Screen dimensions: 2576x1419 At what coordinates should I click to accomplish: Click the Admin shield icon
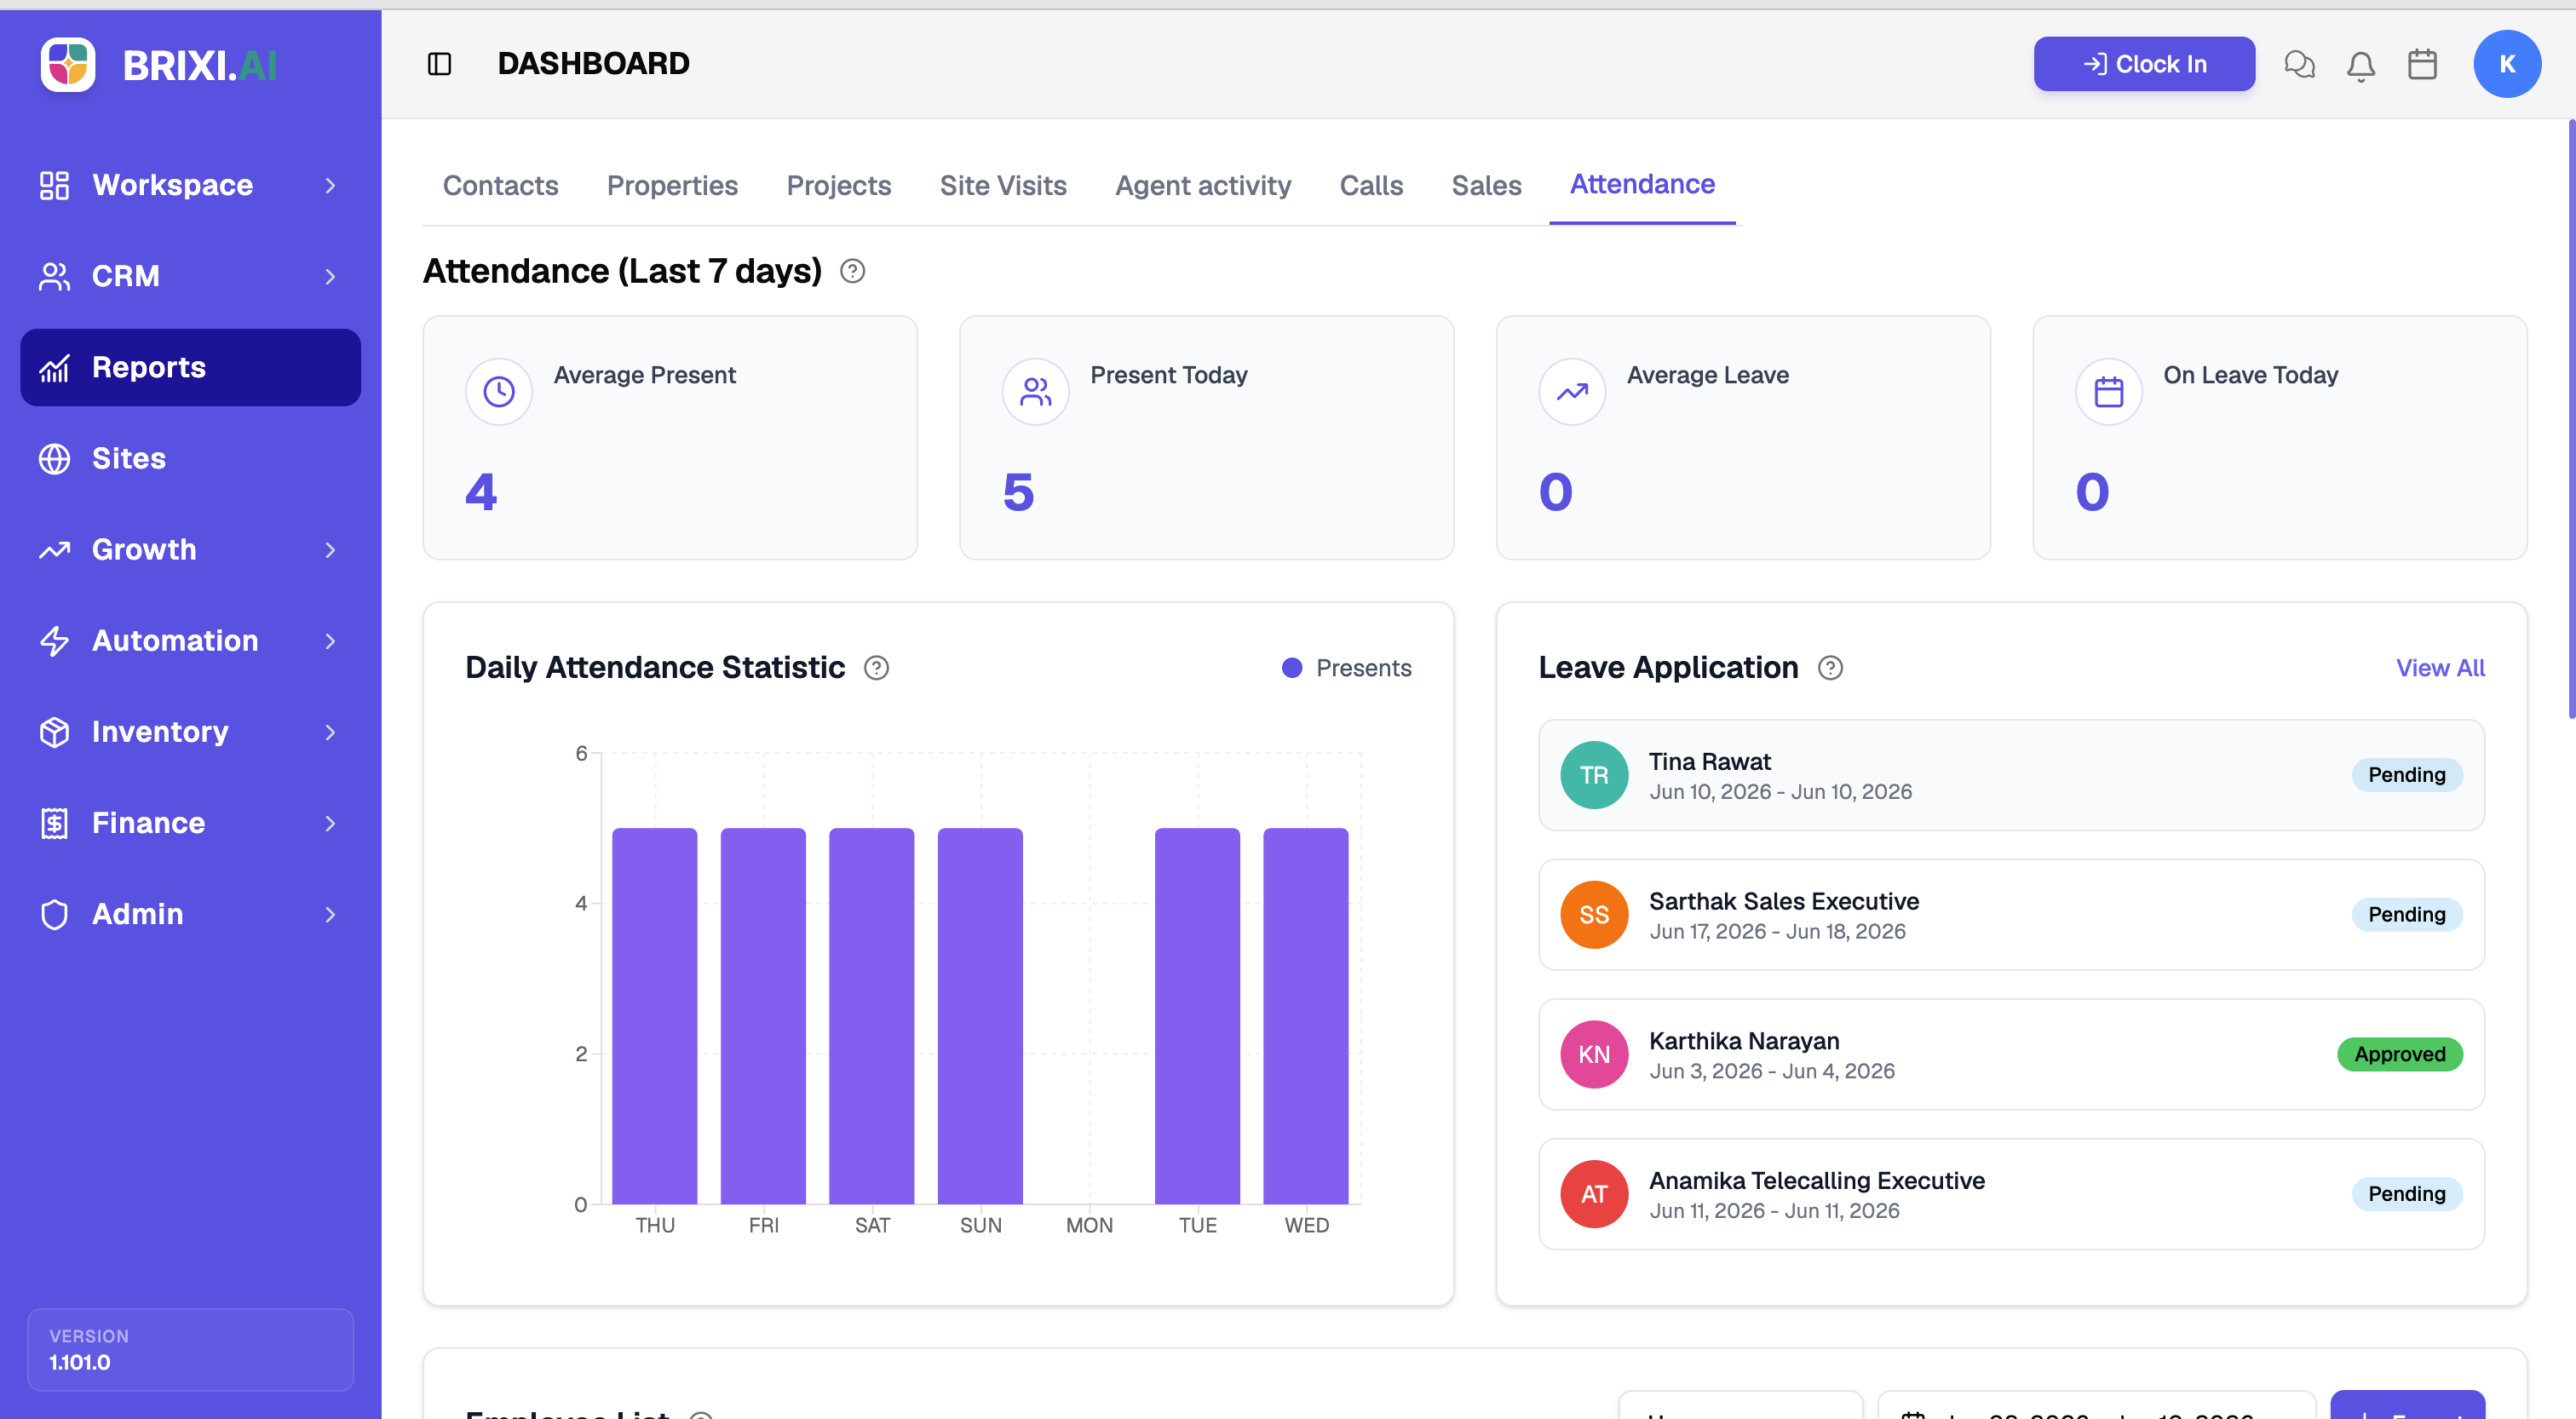[x=54, y=914]
